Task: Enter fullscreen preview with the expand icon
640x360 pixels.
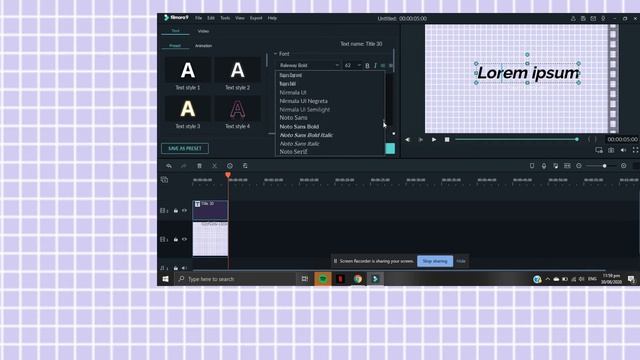Action: point(636,150)
